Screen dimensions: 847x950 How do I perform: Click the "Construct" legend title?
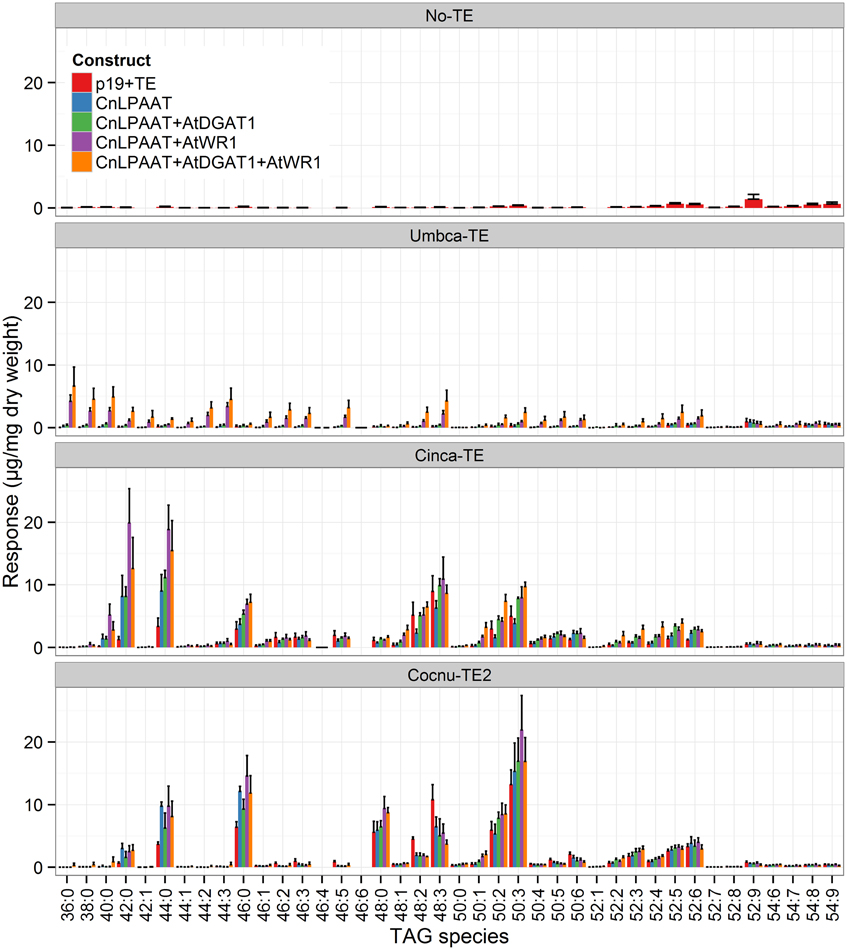coord(111,60)
